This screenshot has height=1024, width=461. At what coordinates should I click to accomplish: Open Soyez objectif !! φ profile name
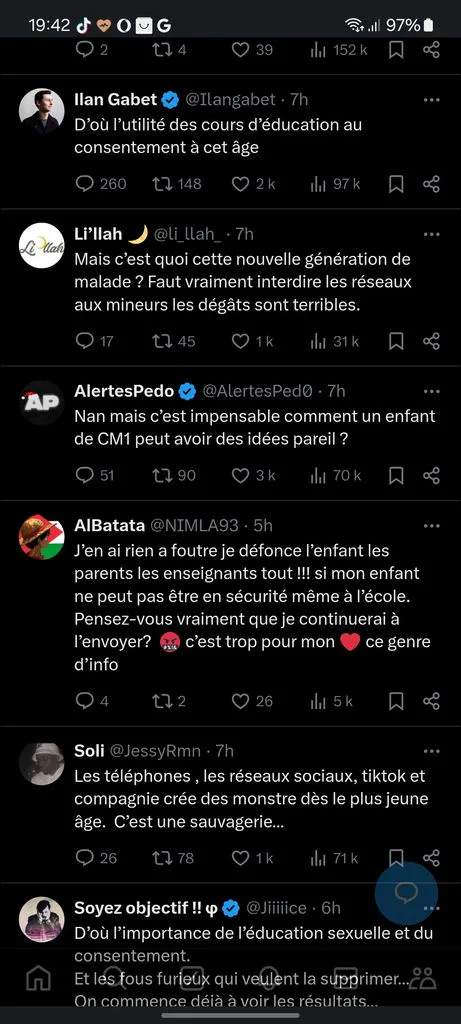(146, 908)
